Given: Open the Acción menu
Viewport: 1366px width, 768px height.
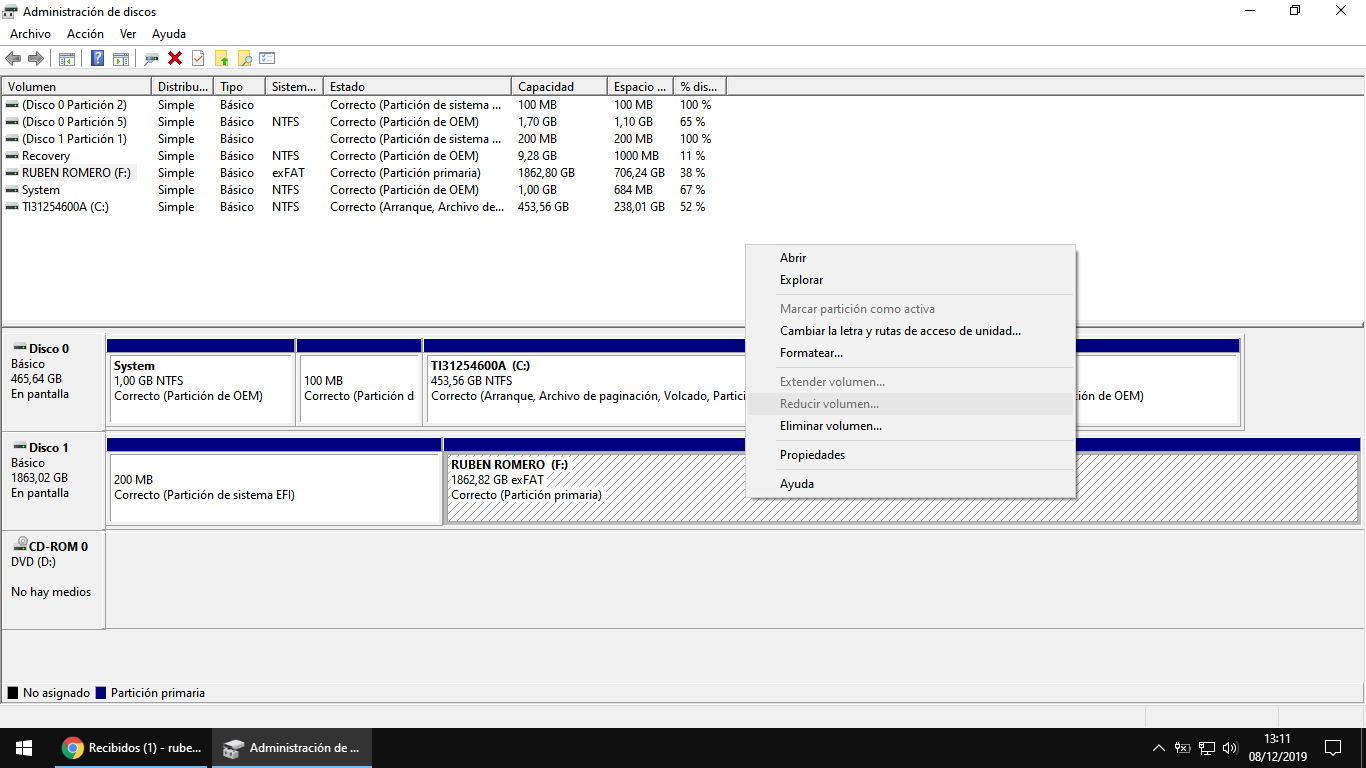Looking at the screenshot, I should pos(85,34).
